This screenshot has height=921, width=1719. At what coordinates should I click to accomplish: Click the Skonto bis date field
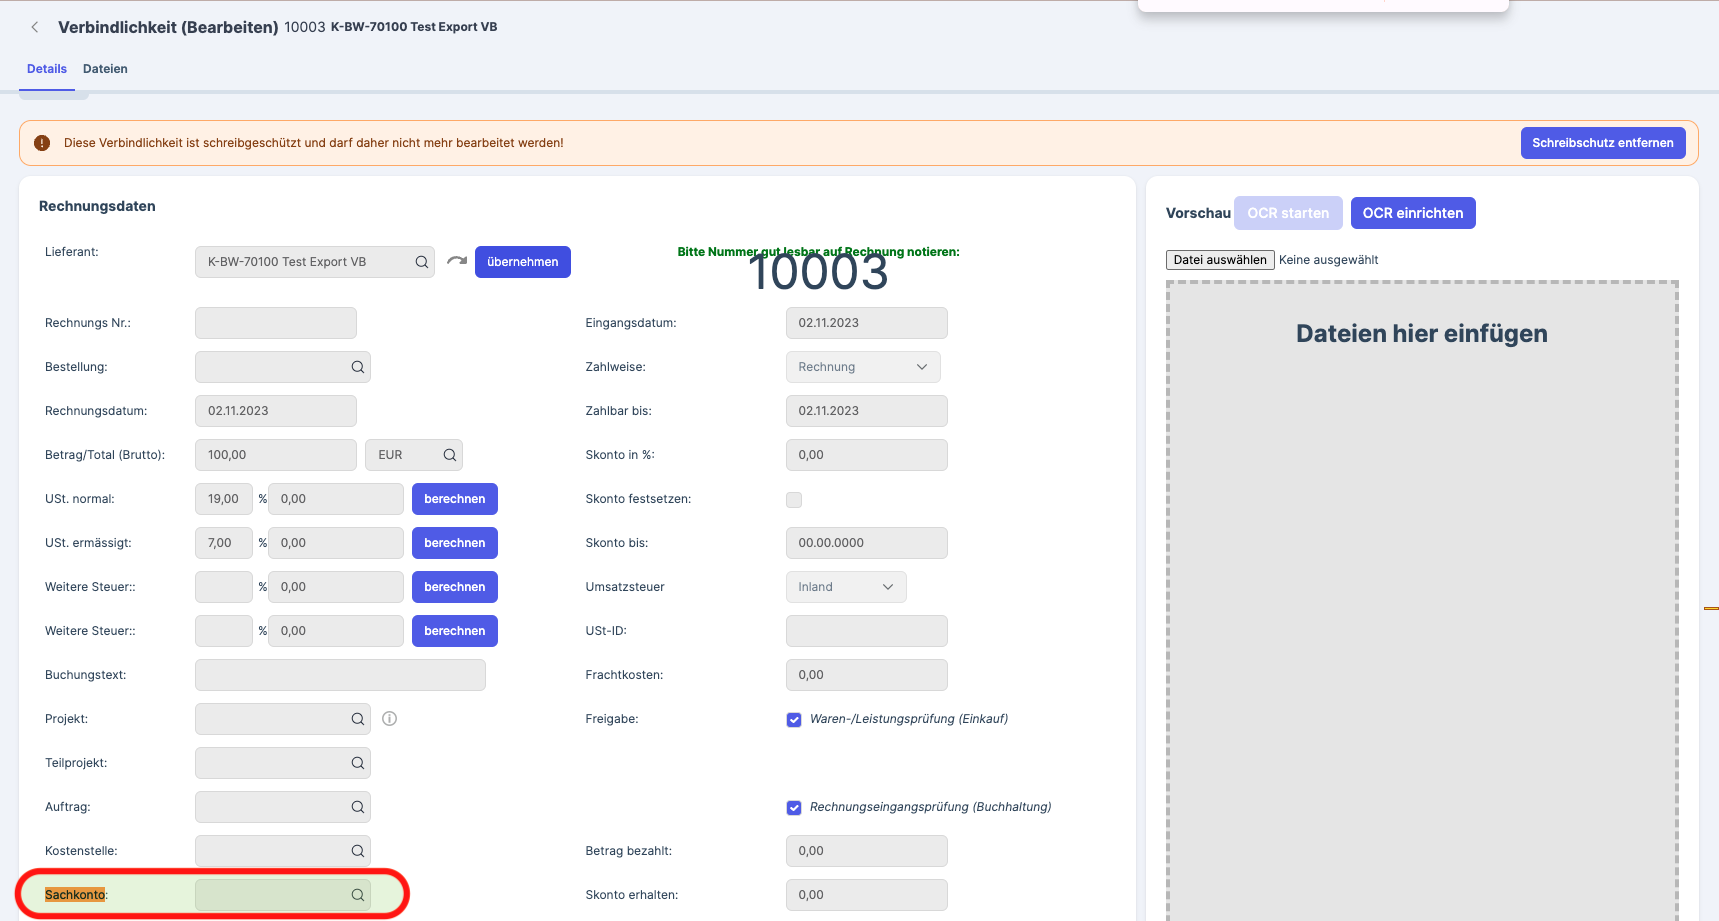click(x=867, y=543)
